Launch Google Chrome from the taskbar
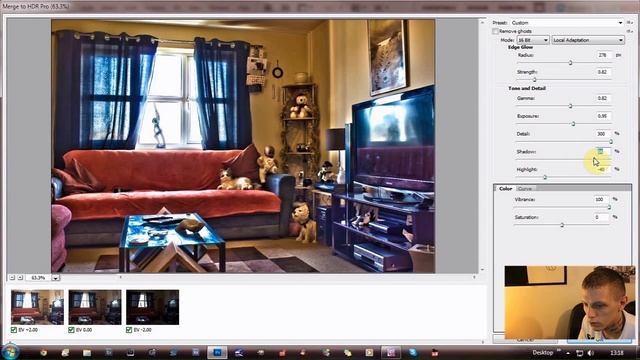The width and height of the screenshot is (640, 360). click(x=43, y=352)
